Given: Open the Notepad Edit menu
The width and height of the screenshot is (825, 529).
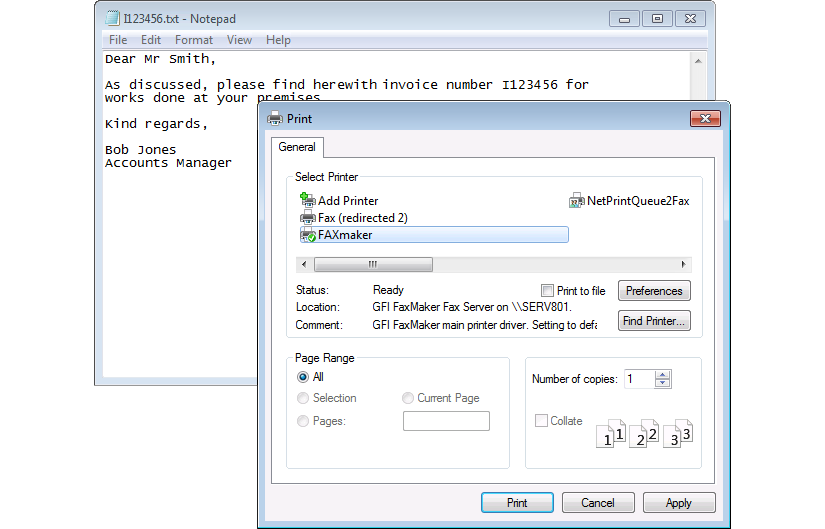Looking at the screenshot, I should [150, 40].
